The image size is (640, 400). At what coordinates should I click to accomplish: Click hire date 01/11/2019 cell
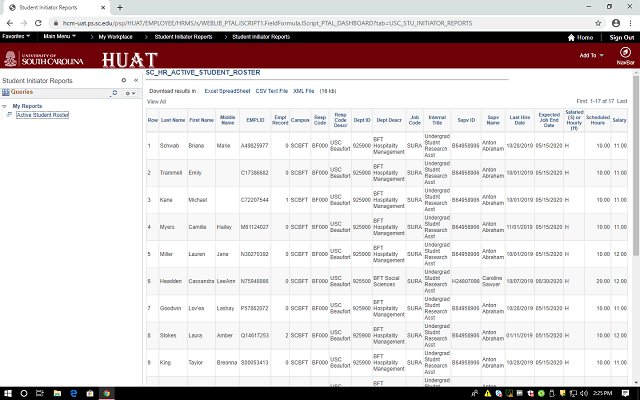[x=519, y=336]
